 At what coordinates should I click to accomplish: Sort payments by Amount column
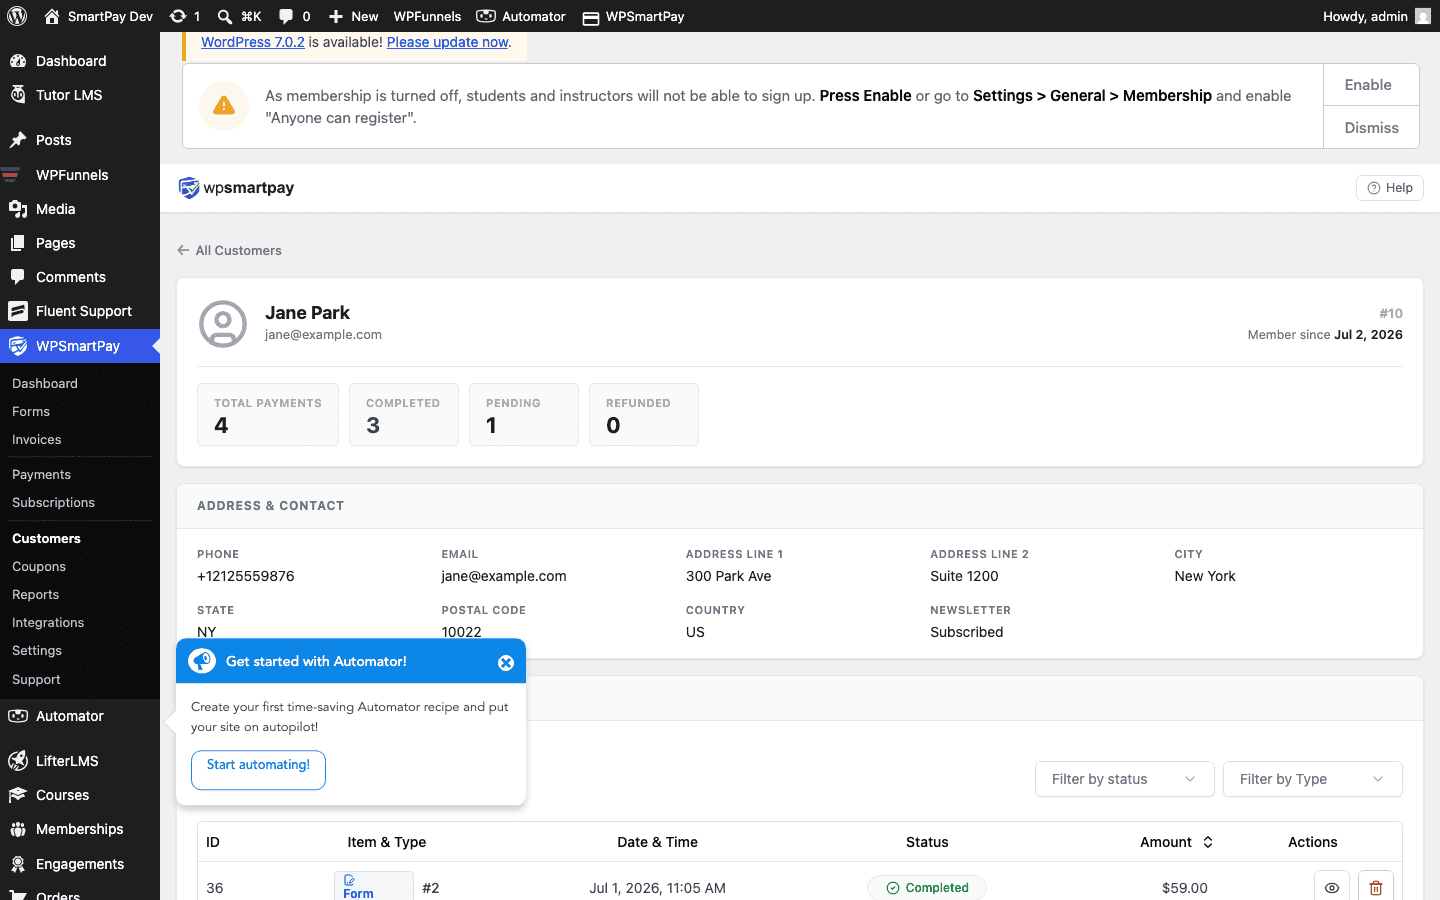point(1176,842)
